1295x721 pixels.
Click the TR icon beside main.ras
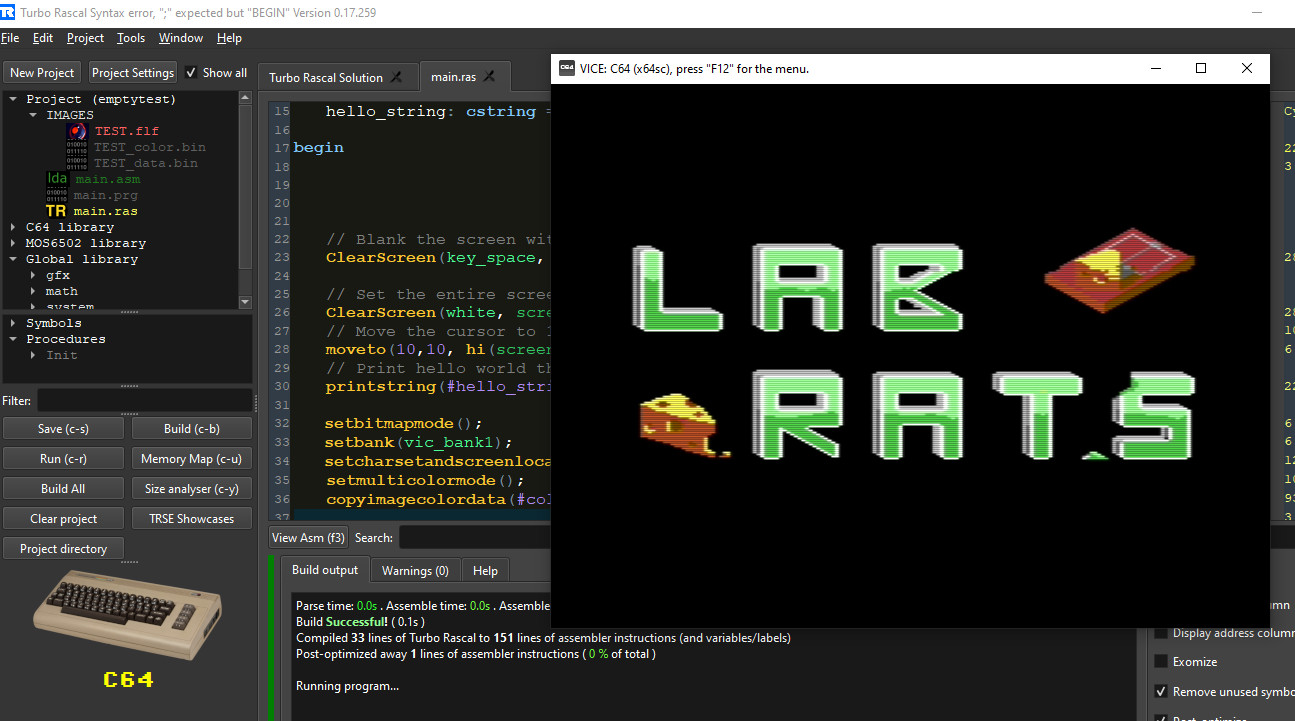click(x=57, y=211)
